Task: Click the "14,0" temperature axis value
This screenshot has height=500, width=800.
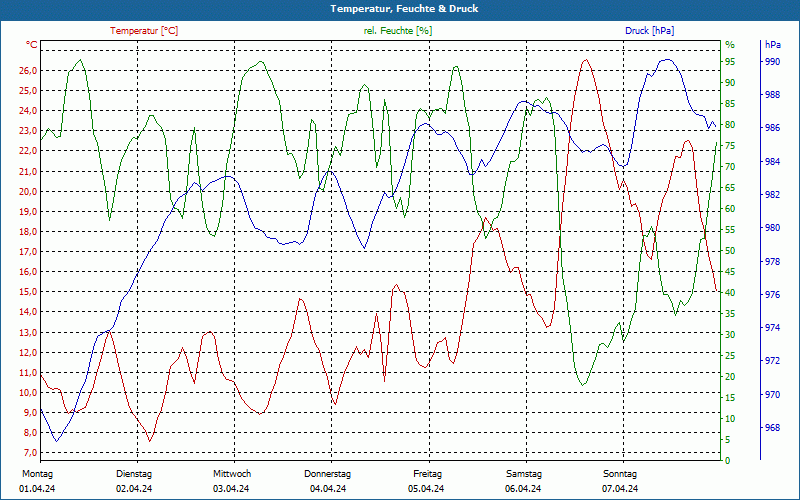Action: [x=28, y=312]
